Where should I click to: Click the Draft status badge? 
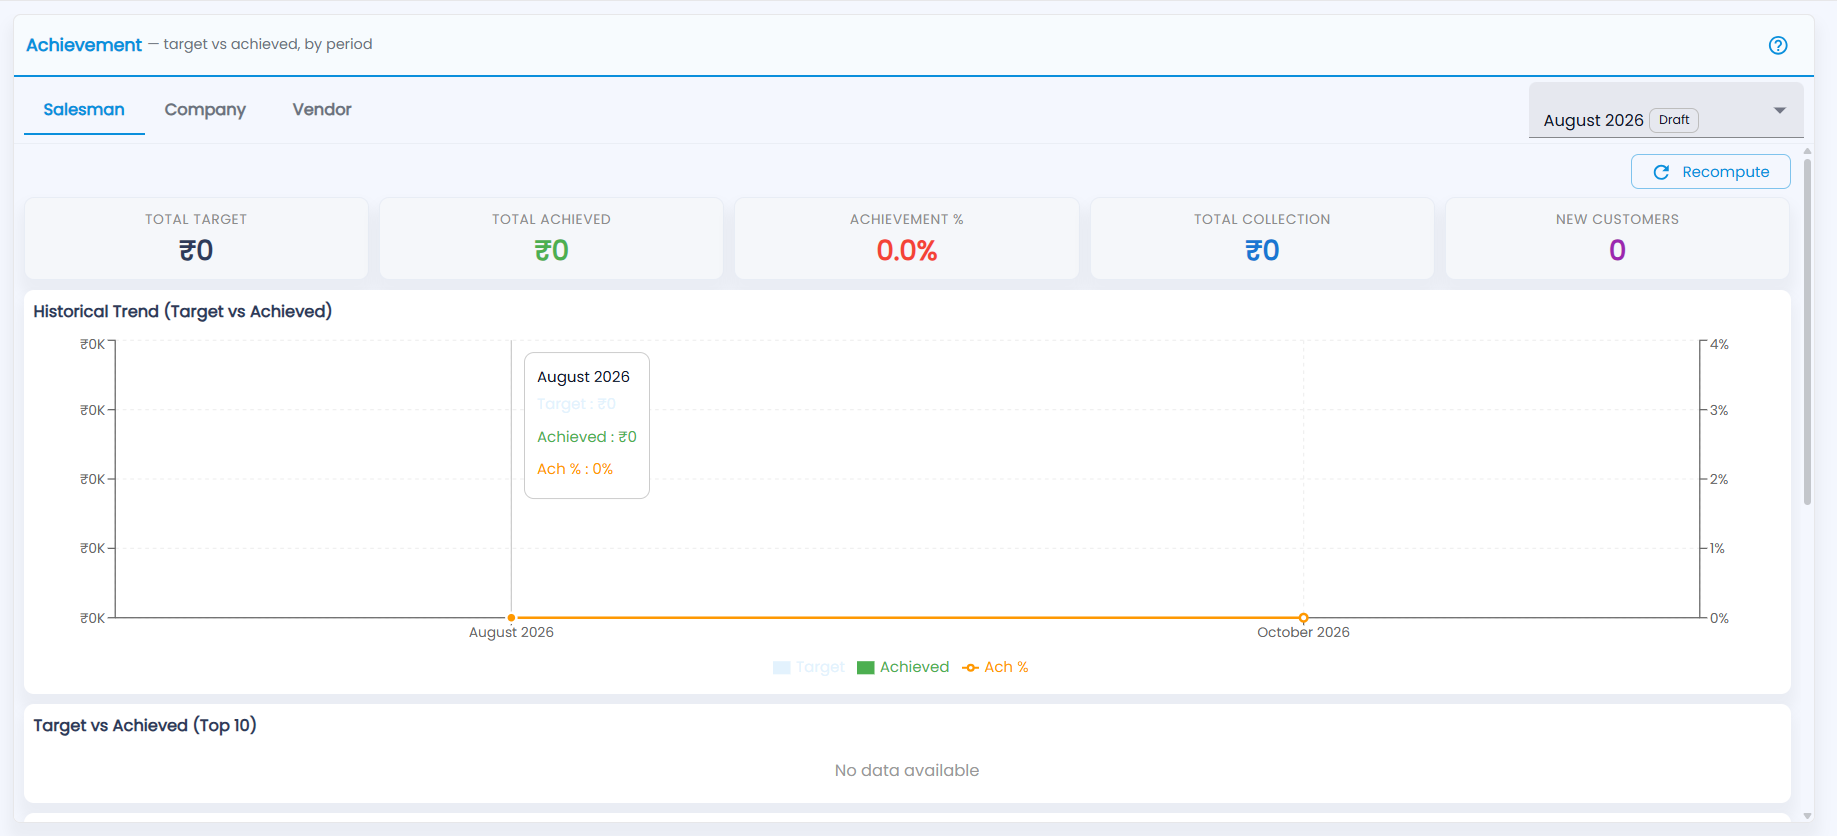click(x=1674, y=120)
